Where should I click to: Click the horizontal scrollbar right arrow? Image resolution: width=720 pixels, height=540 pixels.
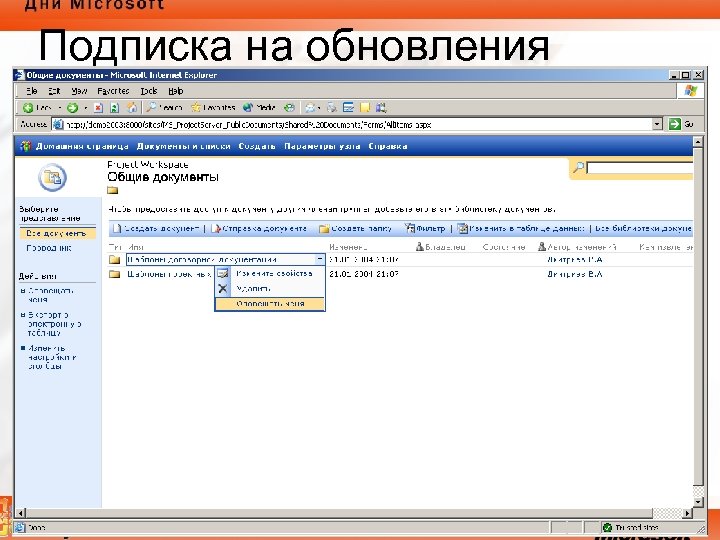click(687, 513)
